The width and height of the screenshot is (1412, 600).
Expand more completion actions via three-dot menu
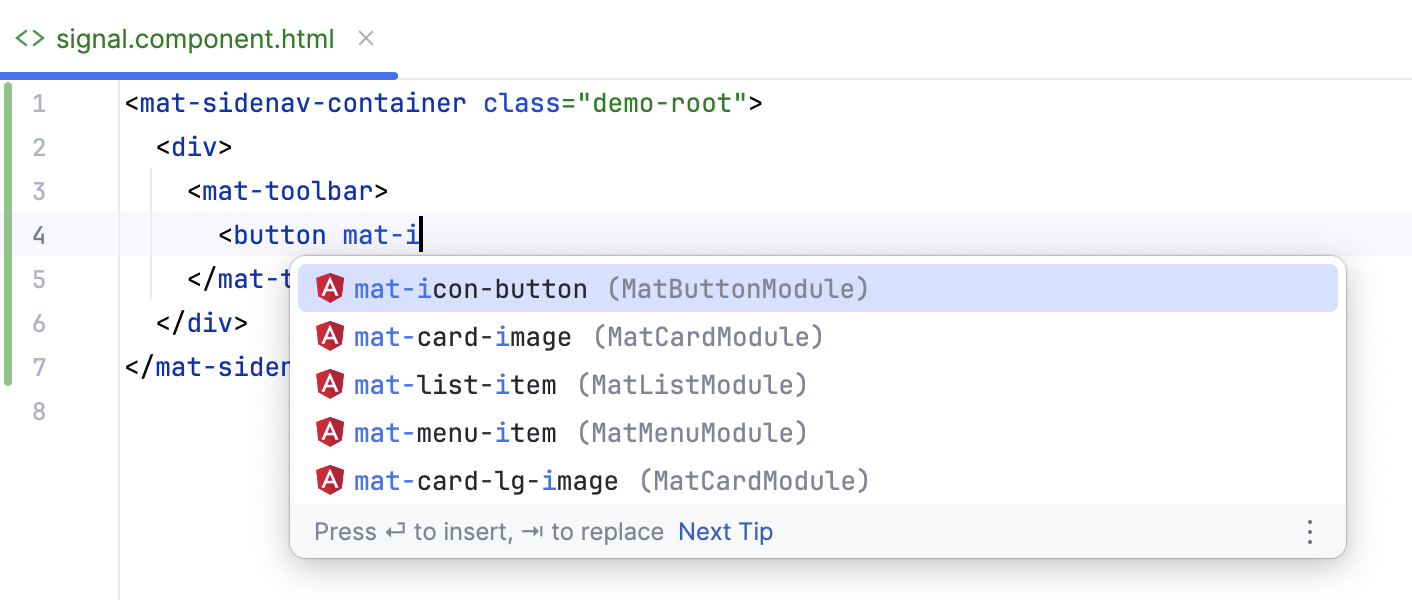[1310, 532]
